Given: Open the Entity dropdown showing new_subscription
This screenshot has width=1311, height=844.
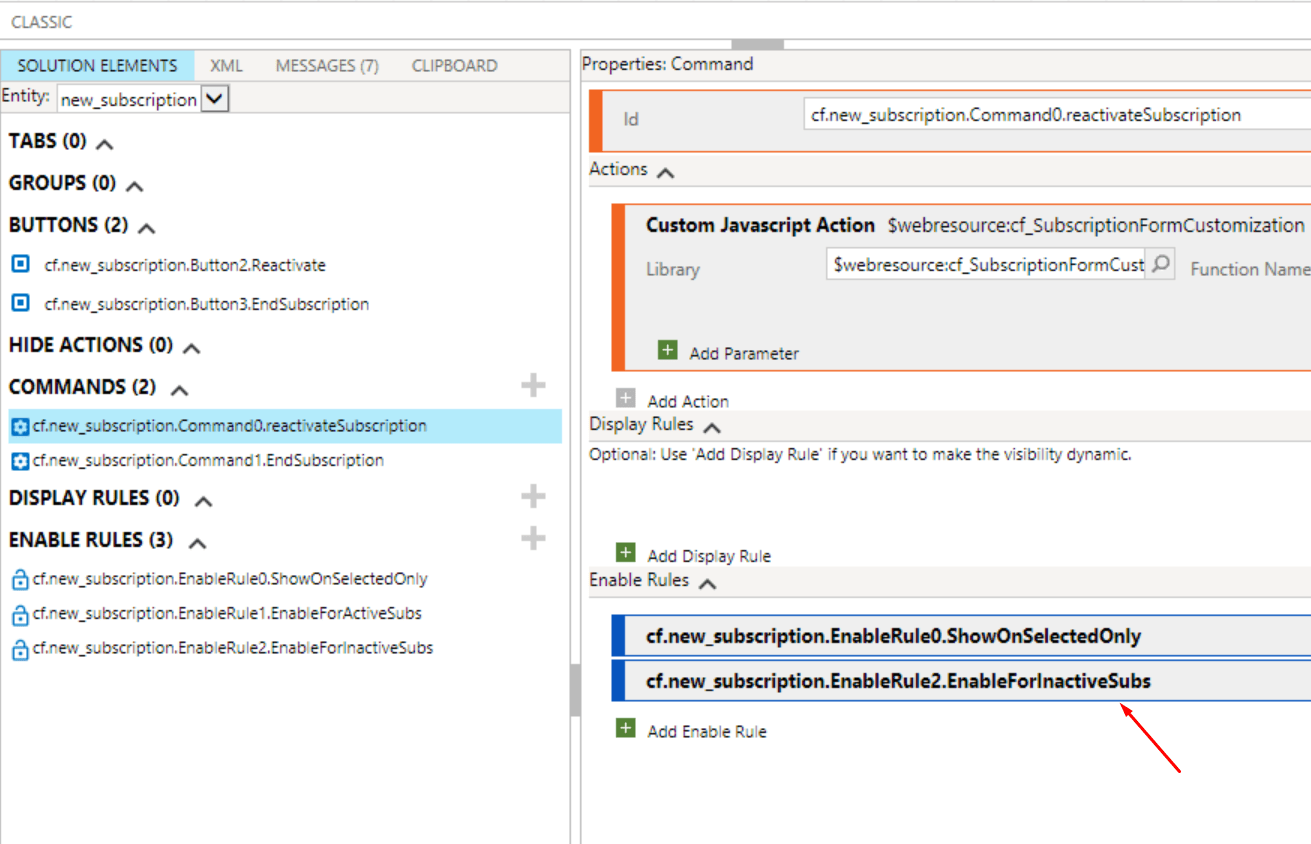Looking at the screenshot, I should point(213,98).
